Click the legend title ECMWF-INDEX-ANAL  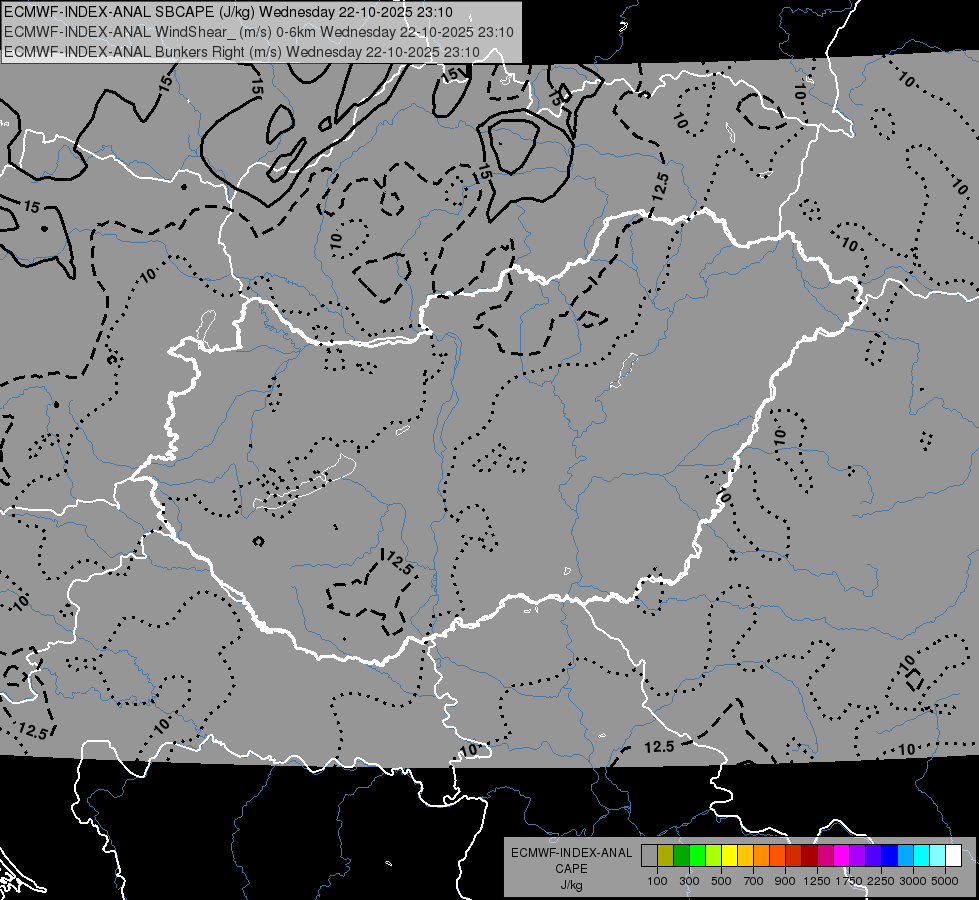571,853
